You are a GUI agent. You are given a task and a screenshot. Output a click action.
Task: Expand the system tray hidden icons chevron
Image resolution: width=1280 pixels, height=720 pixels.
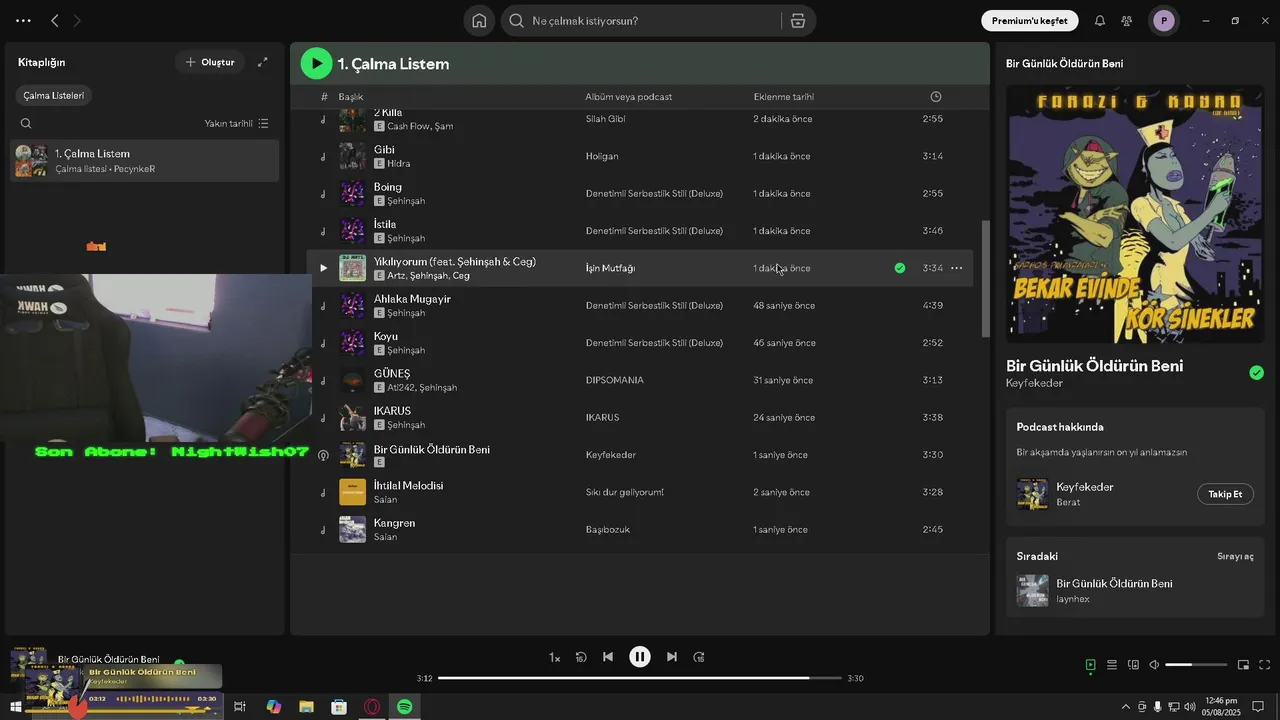click(x=1125, y=707)
